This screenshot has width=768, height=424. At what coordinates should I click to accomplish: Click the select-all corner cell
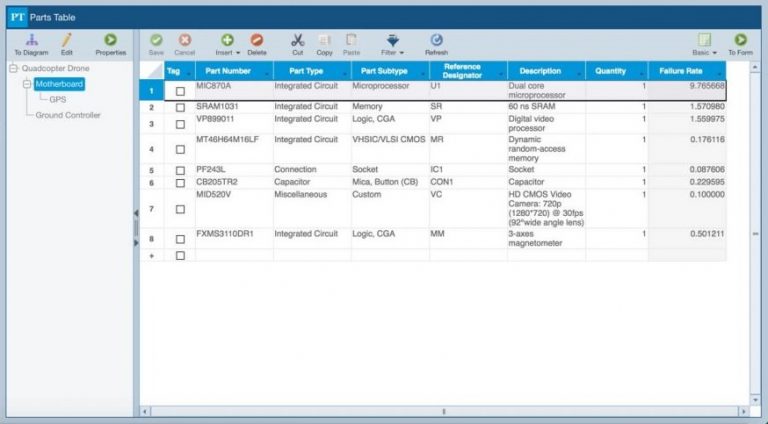(x=152, y=71)
